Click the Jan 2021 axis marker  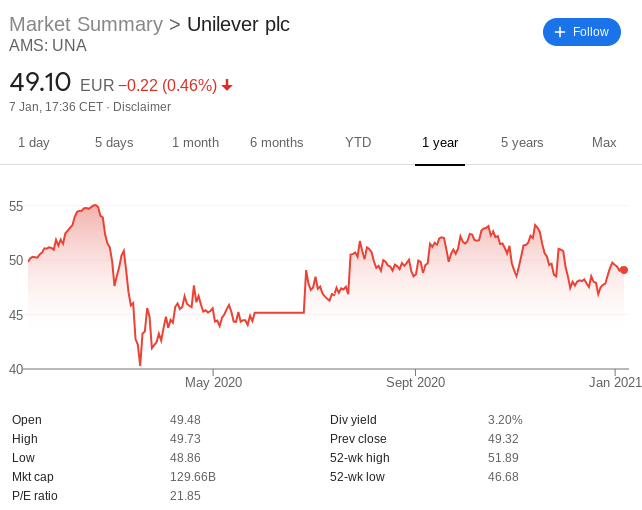(x=615, y=382)
